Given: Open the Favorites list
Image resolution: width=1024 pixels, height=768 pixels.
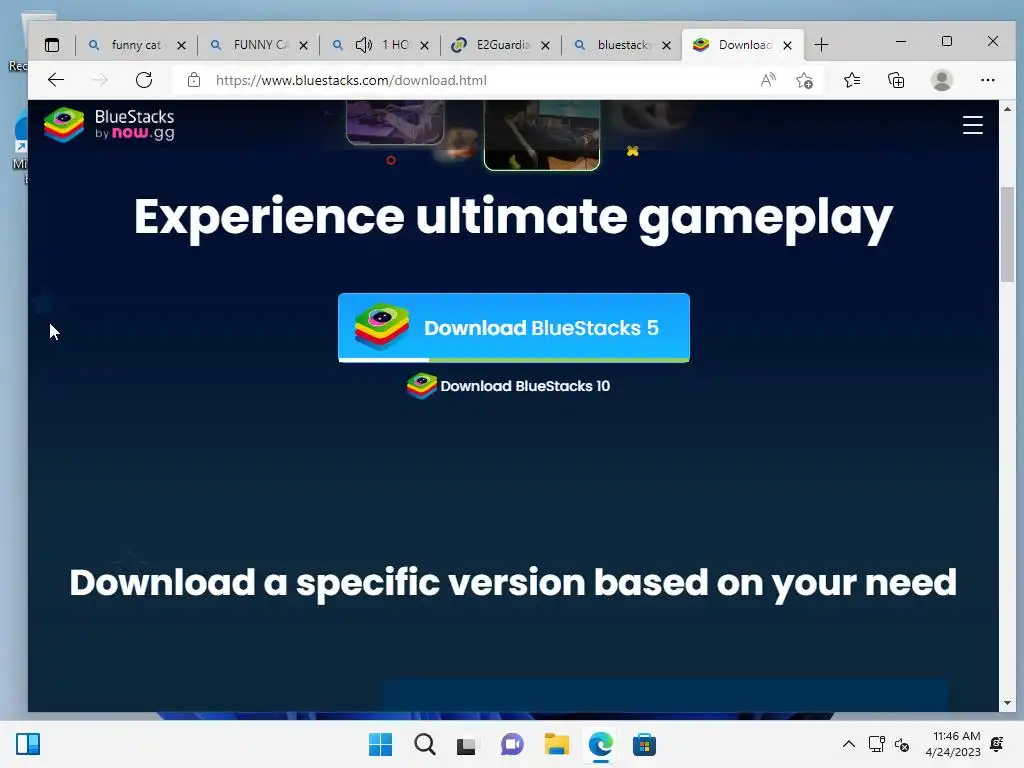Looking at the screenshot, I should coord(852,80).
